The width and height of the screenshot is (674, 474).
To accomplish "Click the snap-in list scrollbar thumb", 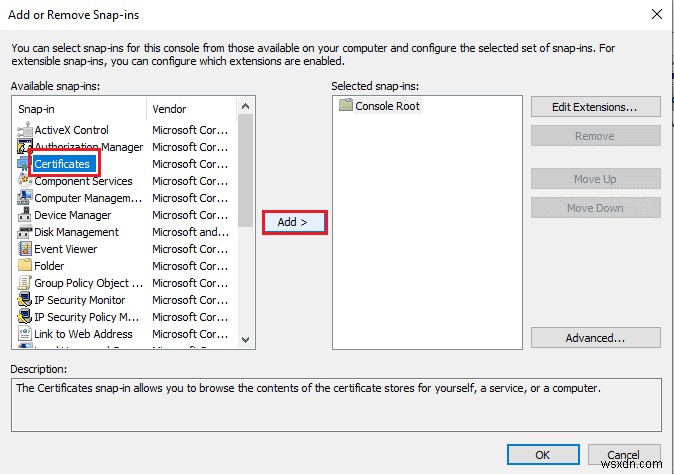I will pos(245,170).
